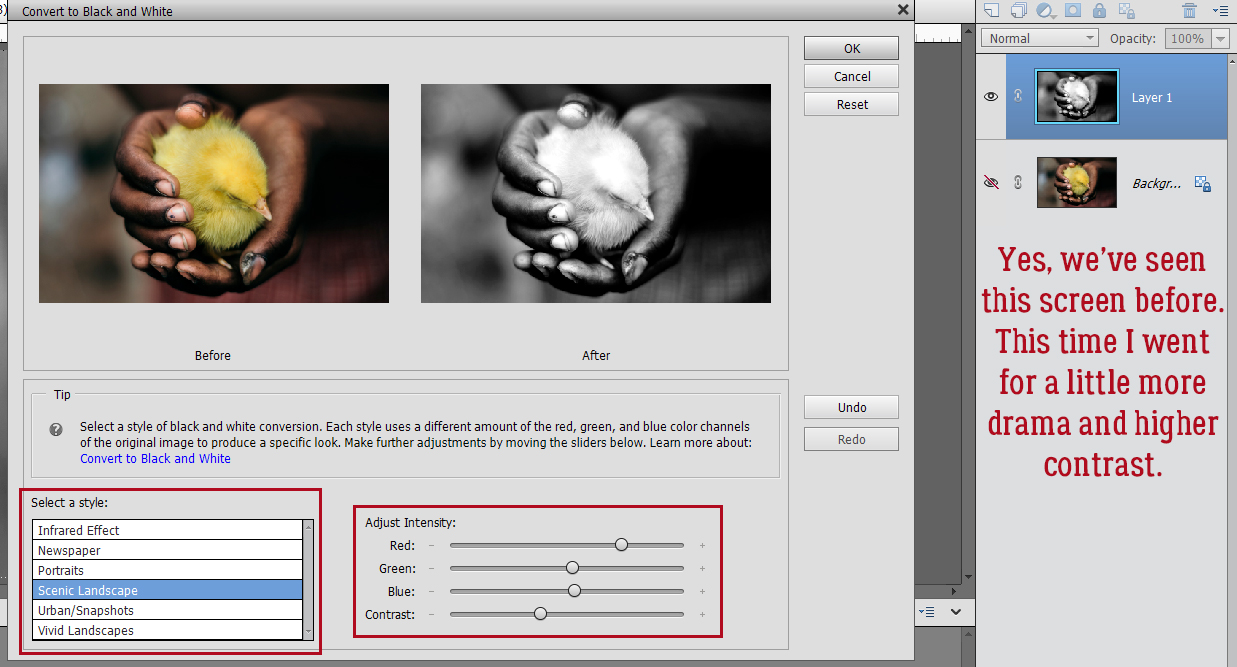Select the Background layer thumbnail
Screen dimensions: 1237x667
point(1077,182)
